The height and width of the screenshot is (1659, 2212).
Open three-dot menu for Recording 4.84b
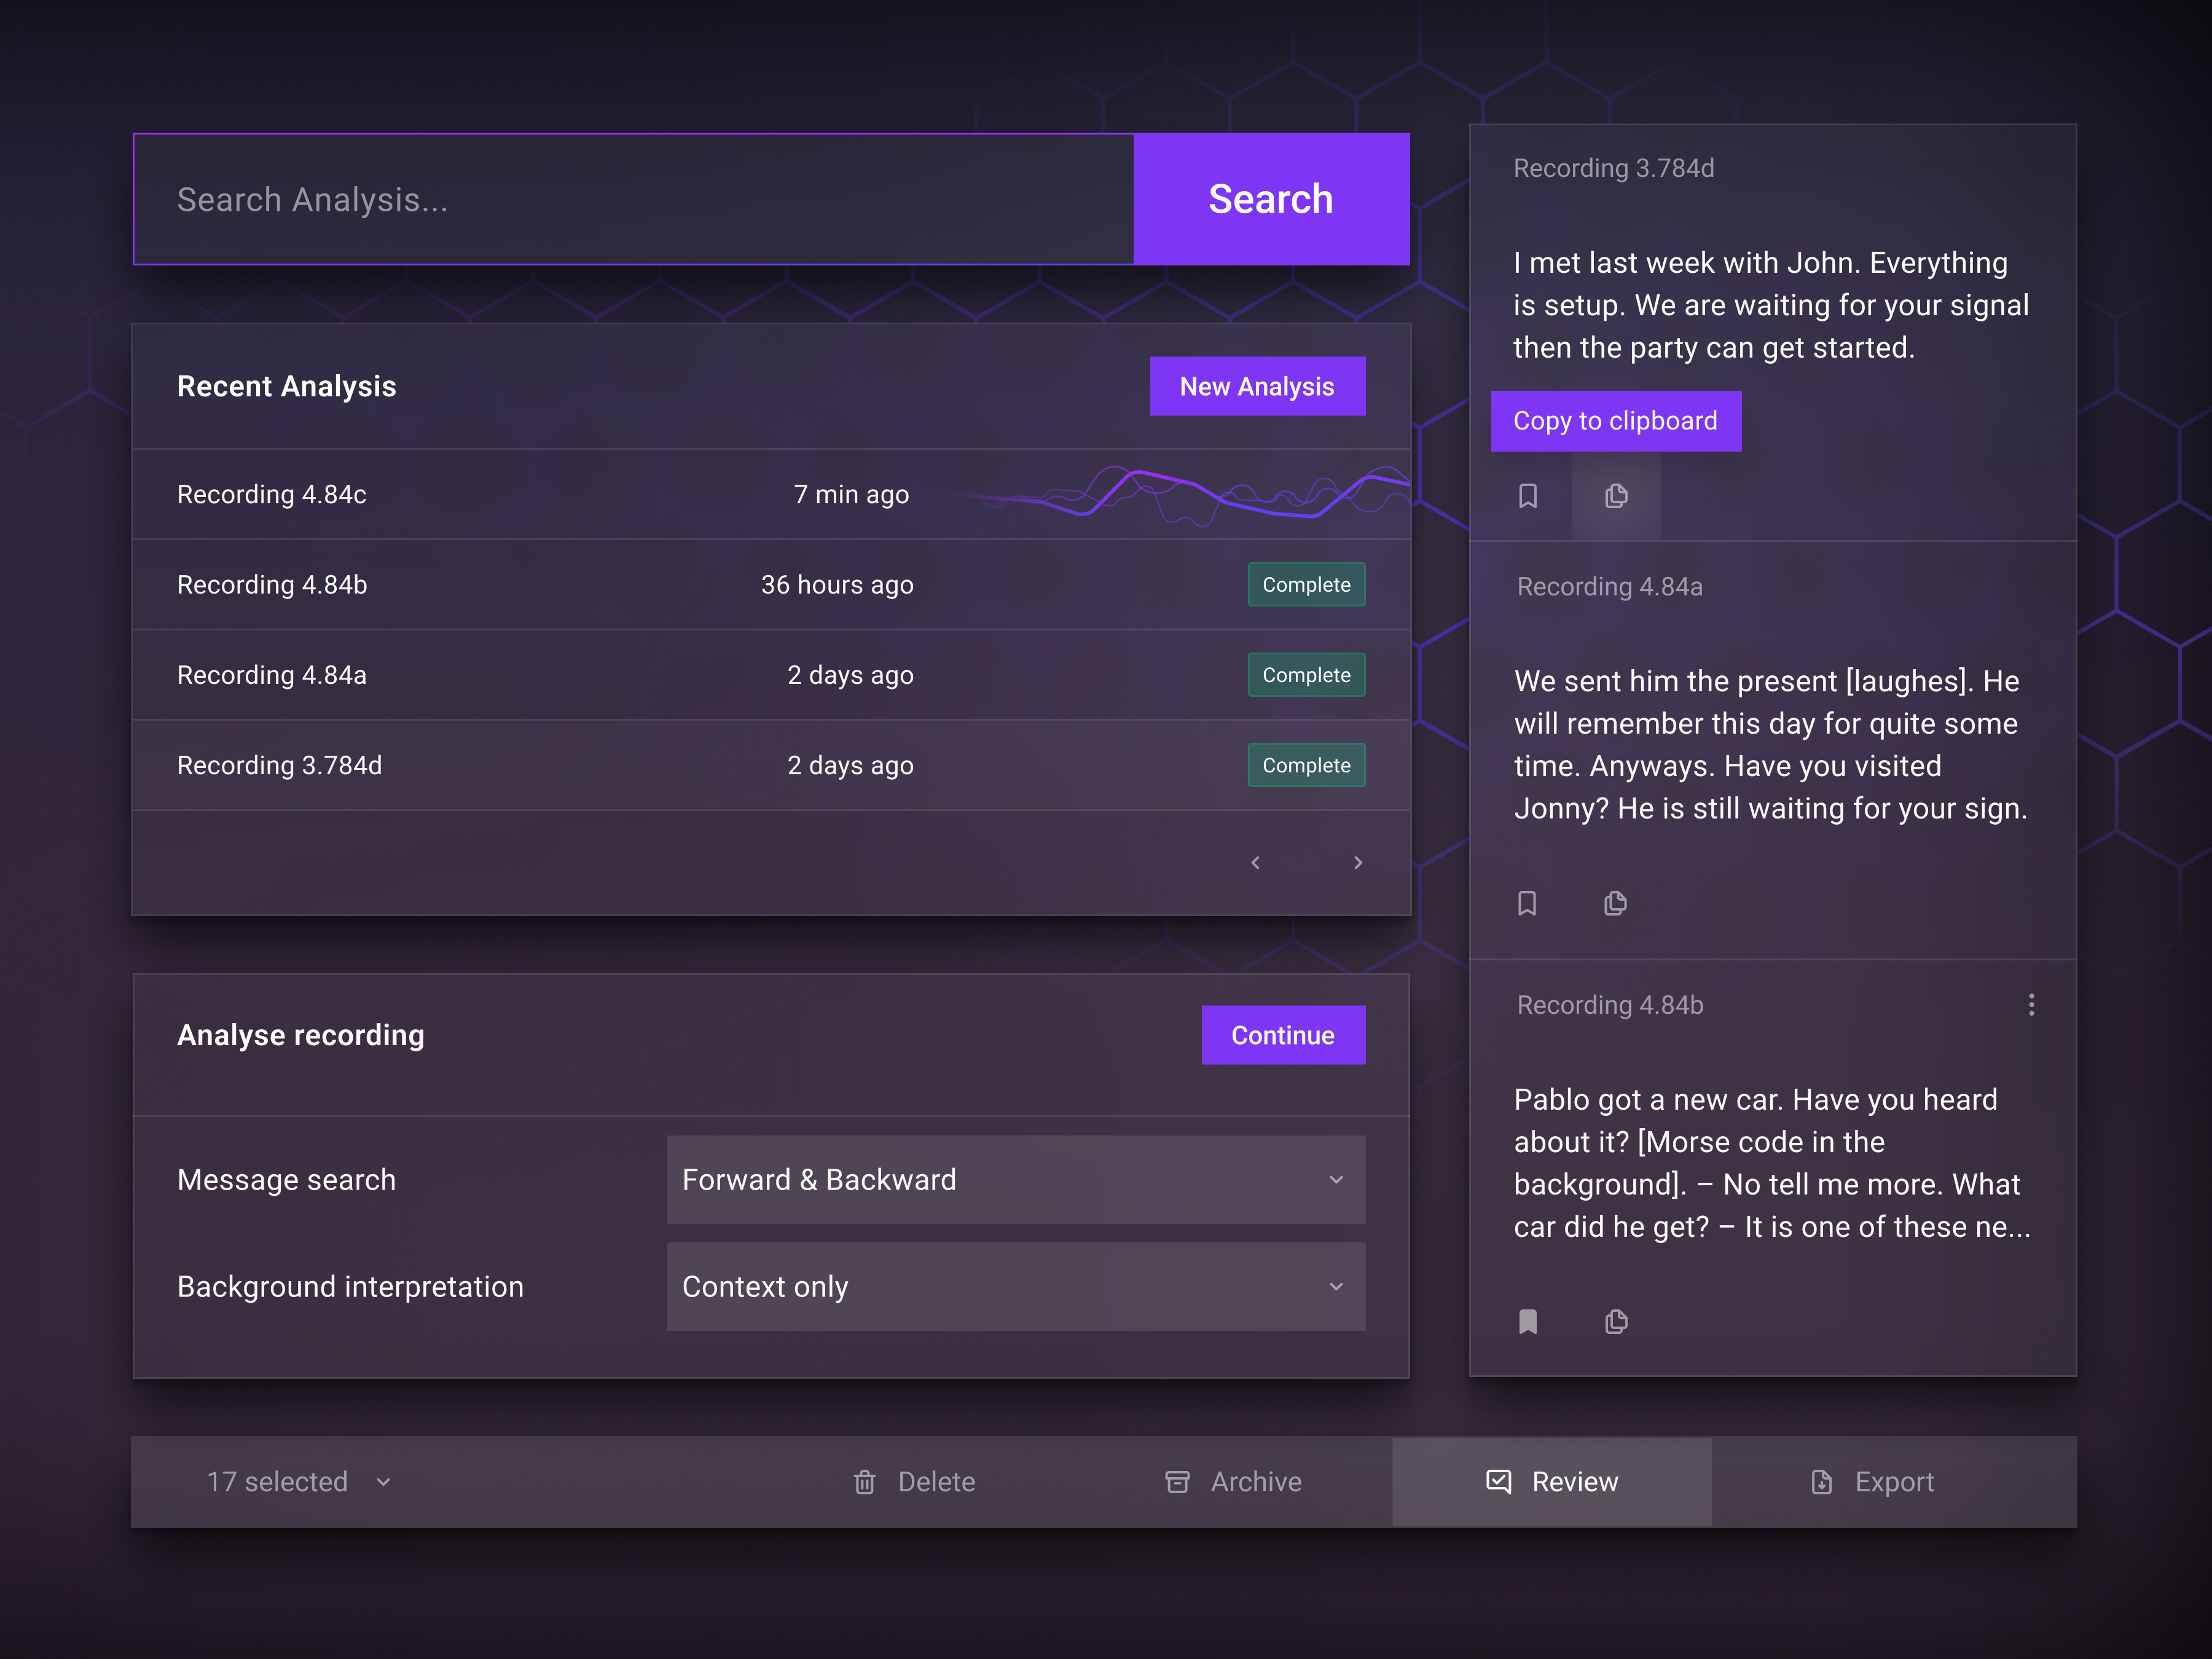pyautogui.click(x=2031, y=1005)
